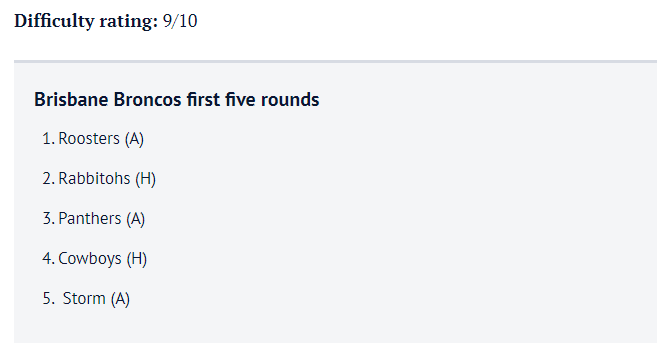Click the (A) marker after Storm
Viewport: 657px width, 364px height.
[x=120, y=299]
